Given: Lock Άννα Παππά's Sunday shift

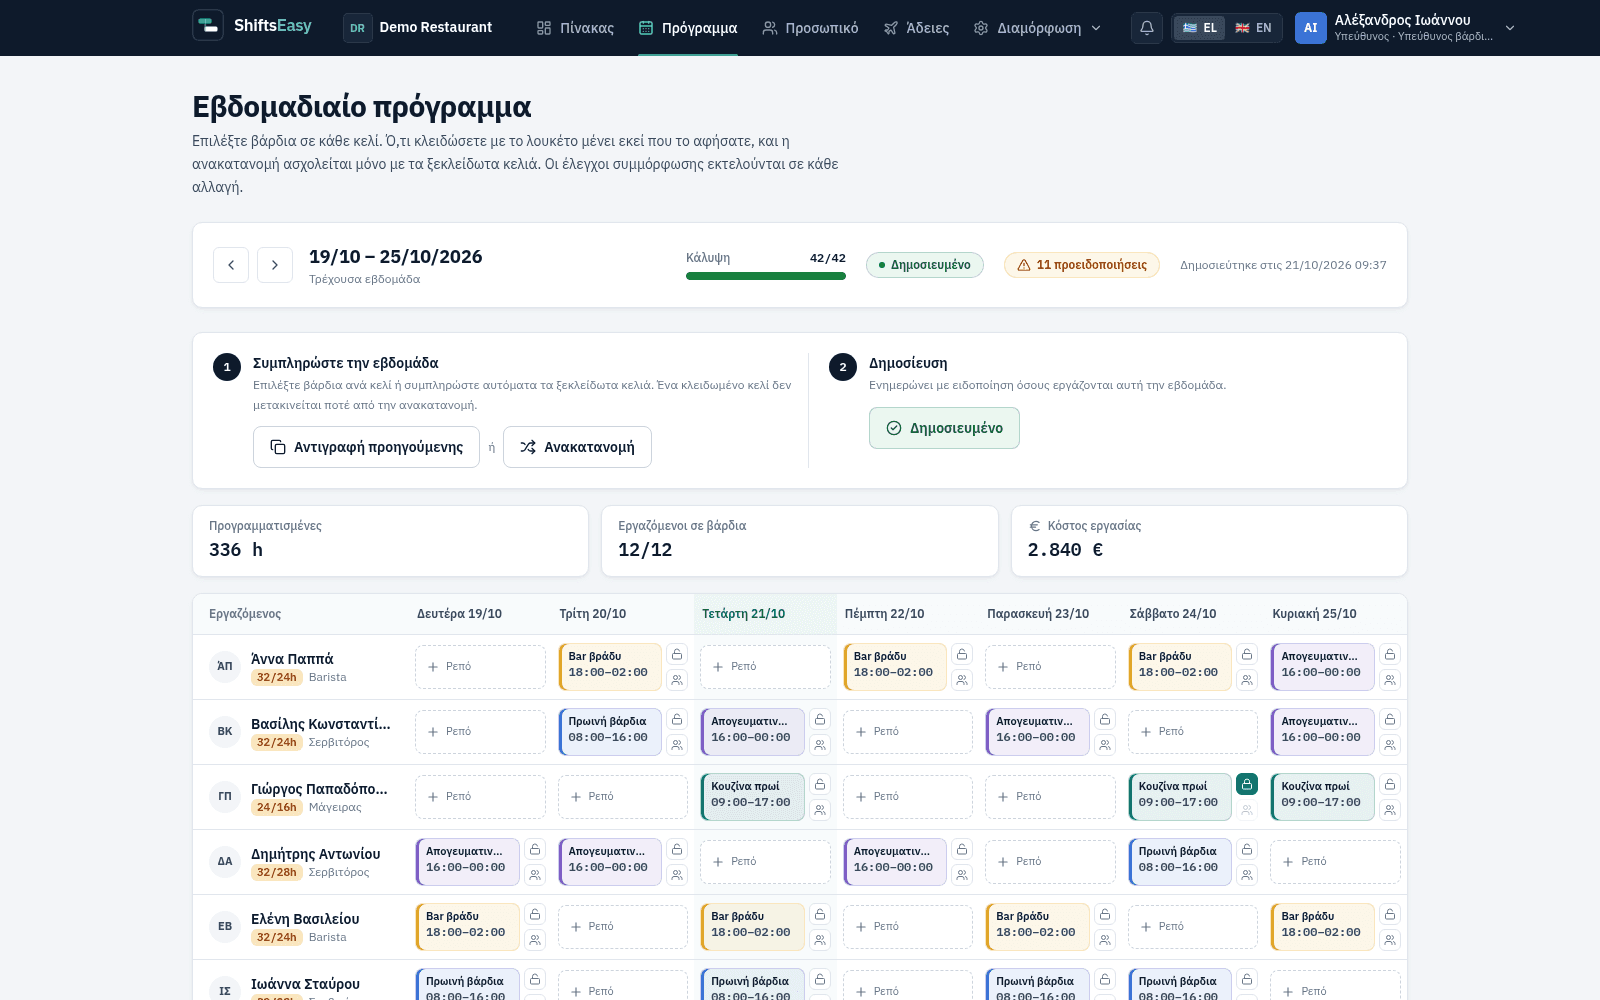Looking at the screenshot, I should (1390, 654).
